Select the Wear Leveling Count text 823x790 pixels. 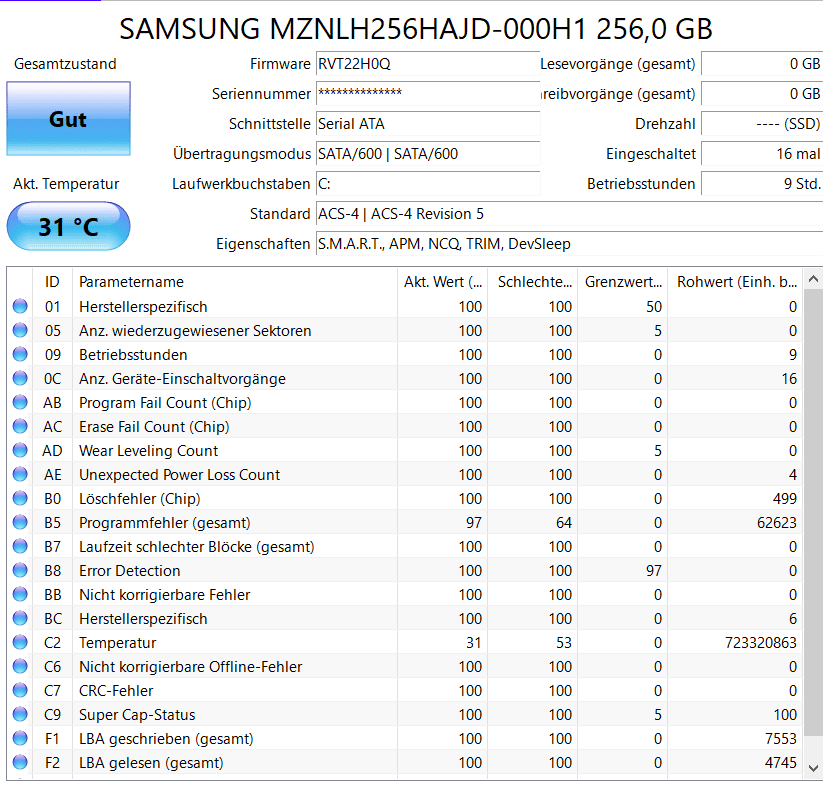(149, 451)
